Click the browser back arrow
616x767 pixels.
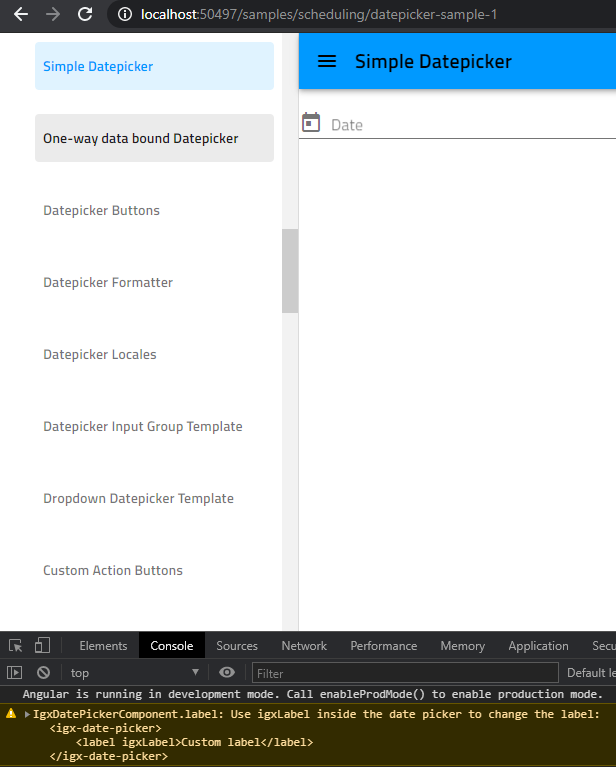click(x=21, y=14)
